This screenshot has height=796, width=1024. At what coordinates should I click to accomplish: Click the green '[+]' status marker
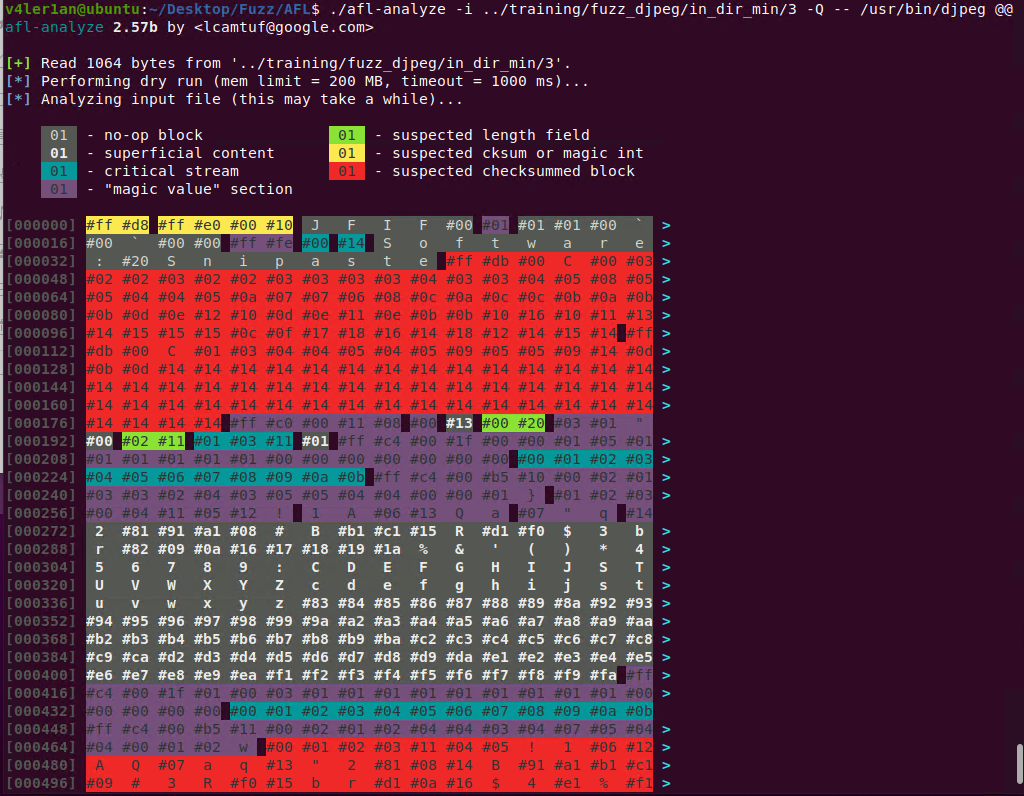[x=18, y=63]
